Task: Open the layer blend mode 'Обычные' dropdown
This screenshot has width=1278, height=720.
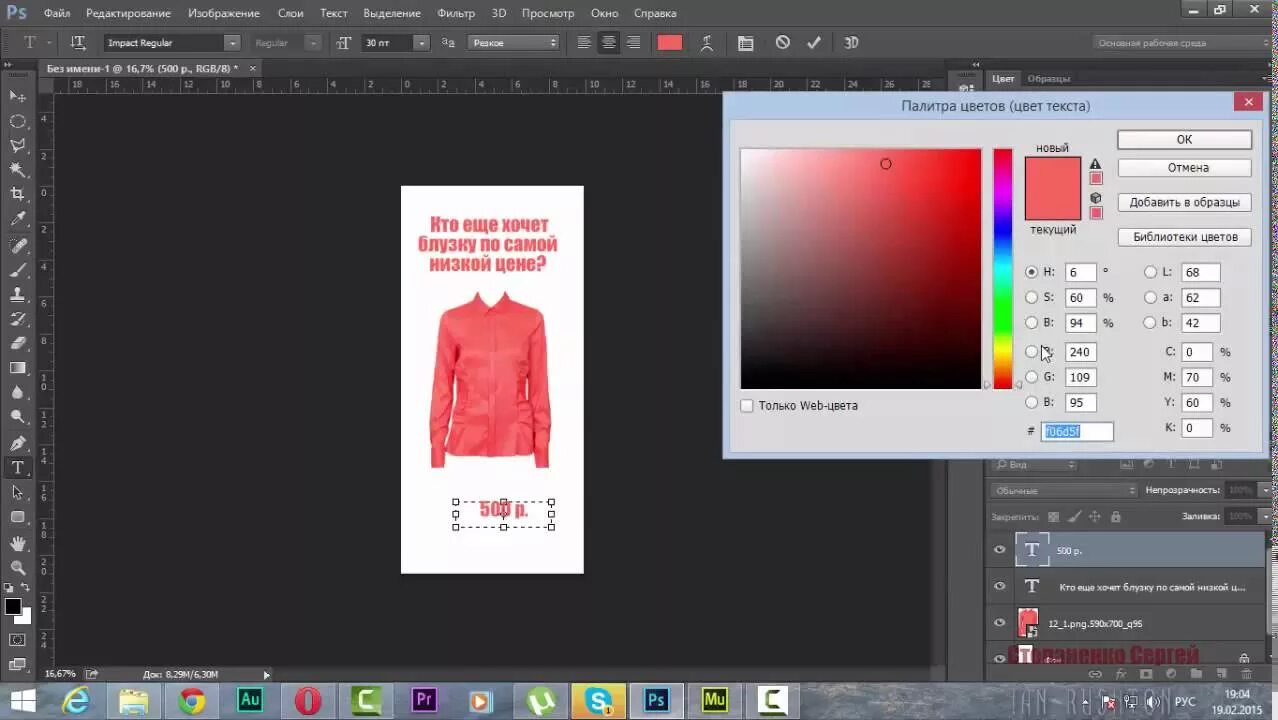Action: click(x=1064, y=491)
